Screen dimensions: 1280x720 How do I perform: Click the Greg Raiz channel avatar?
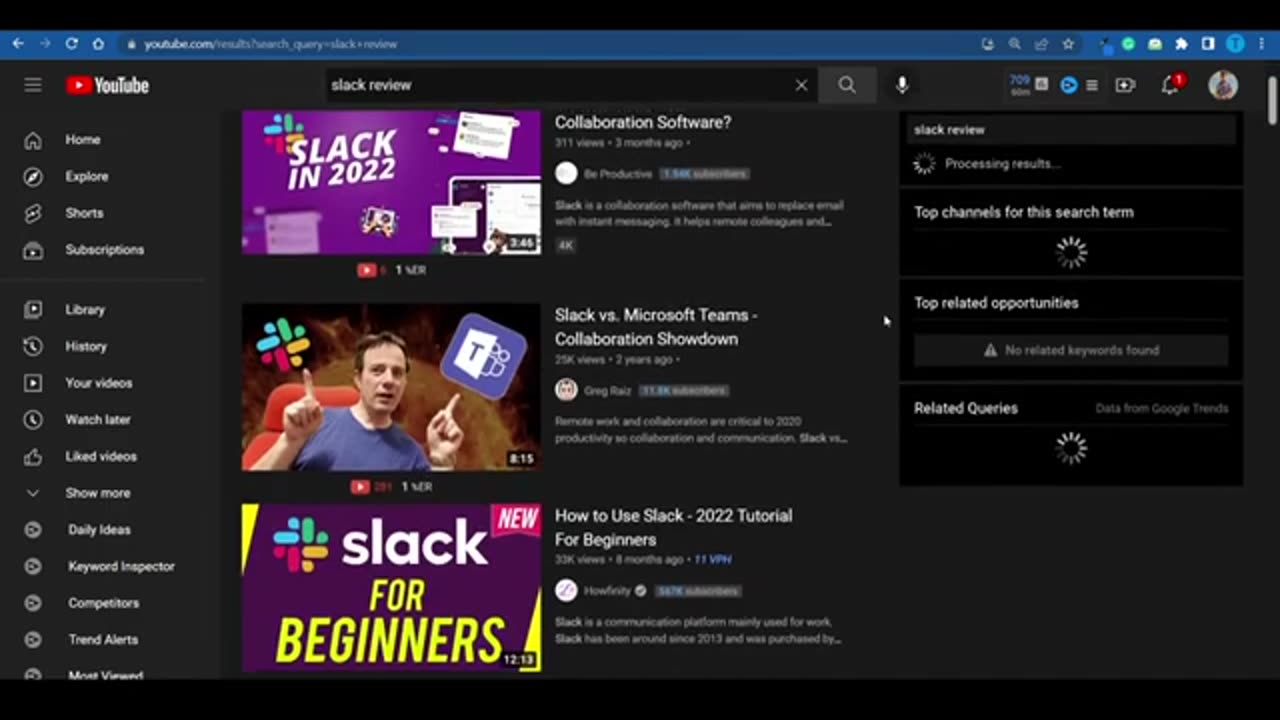pyautogui.click(x=566, y=390)
